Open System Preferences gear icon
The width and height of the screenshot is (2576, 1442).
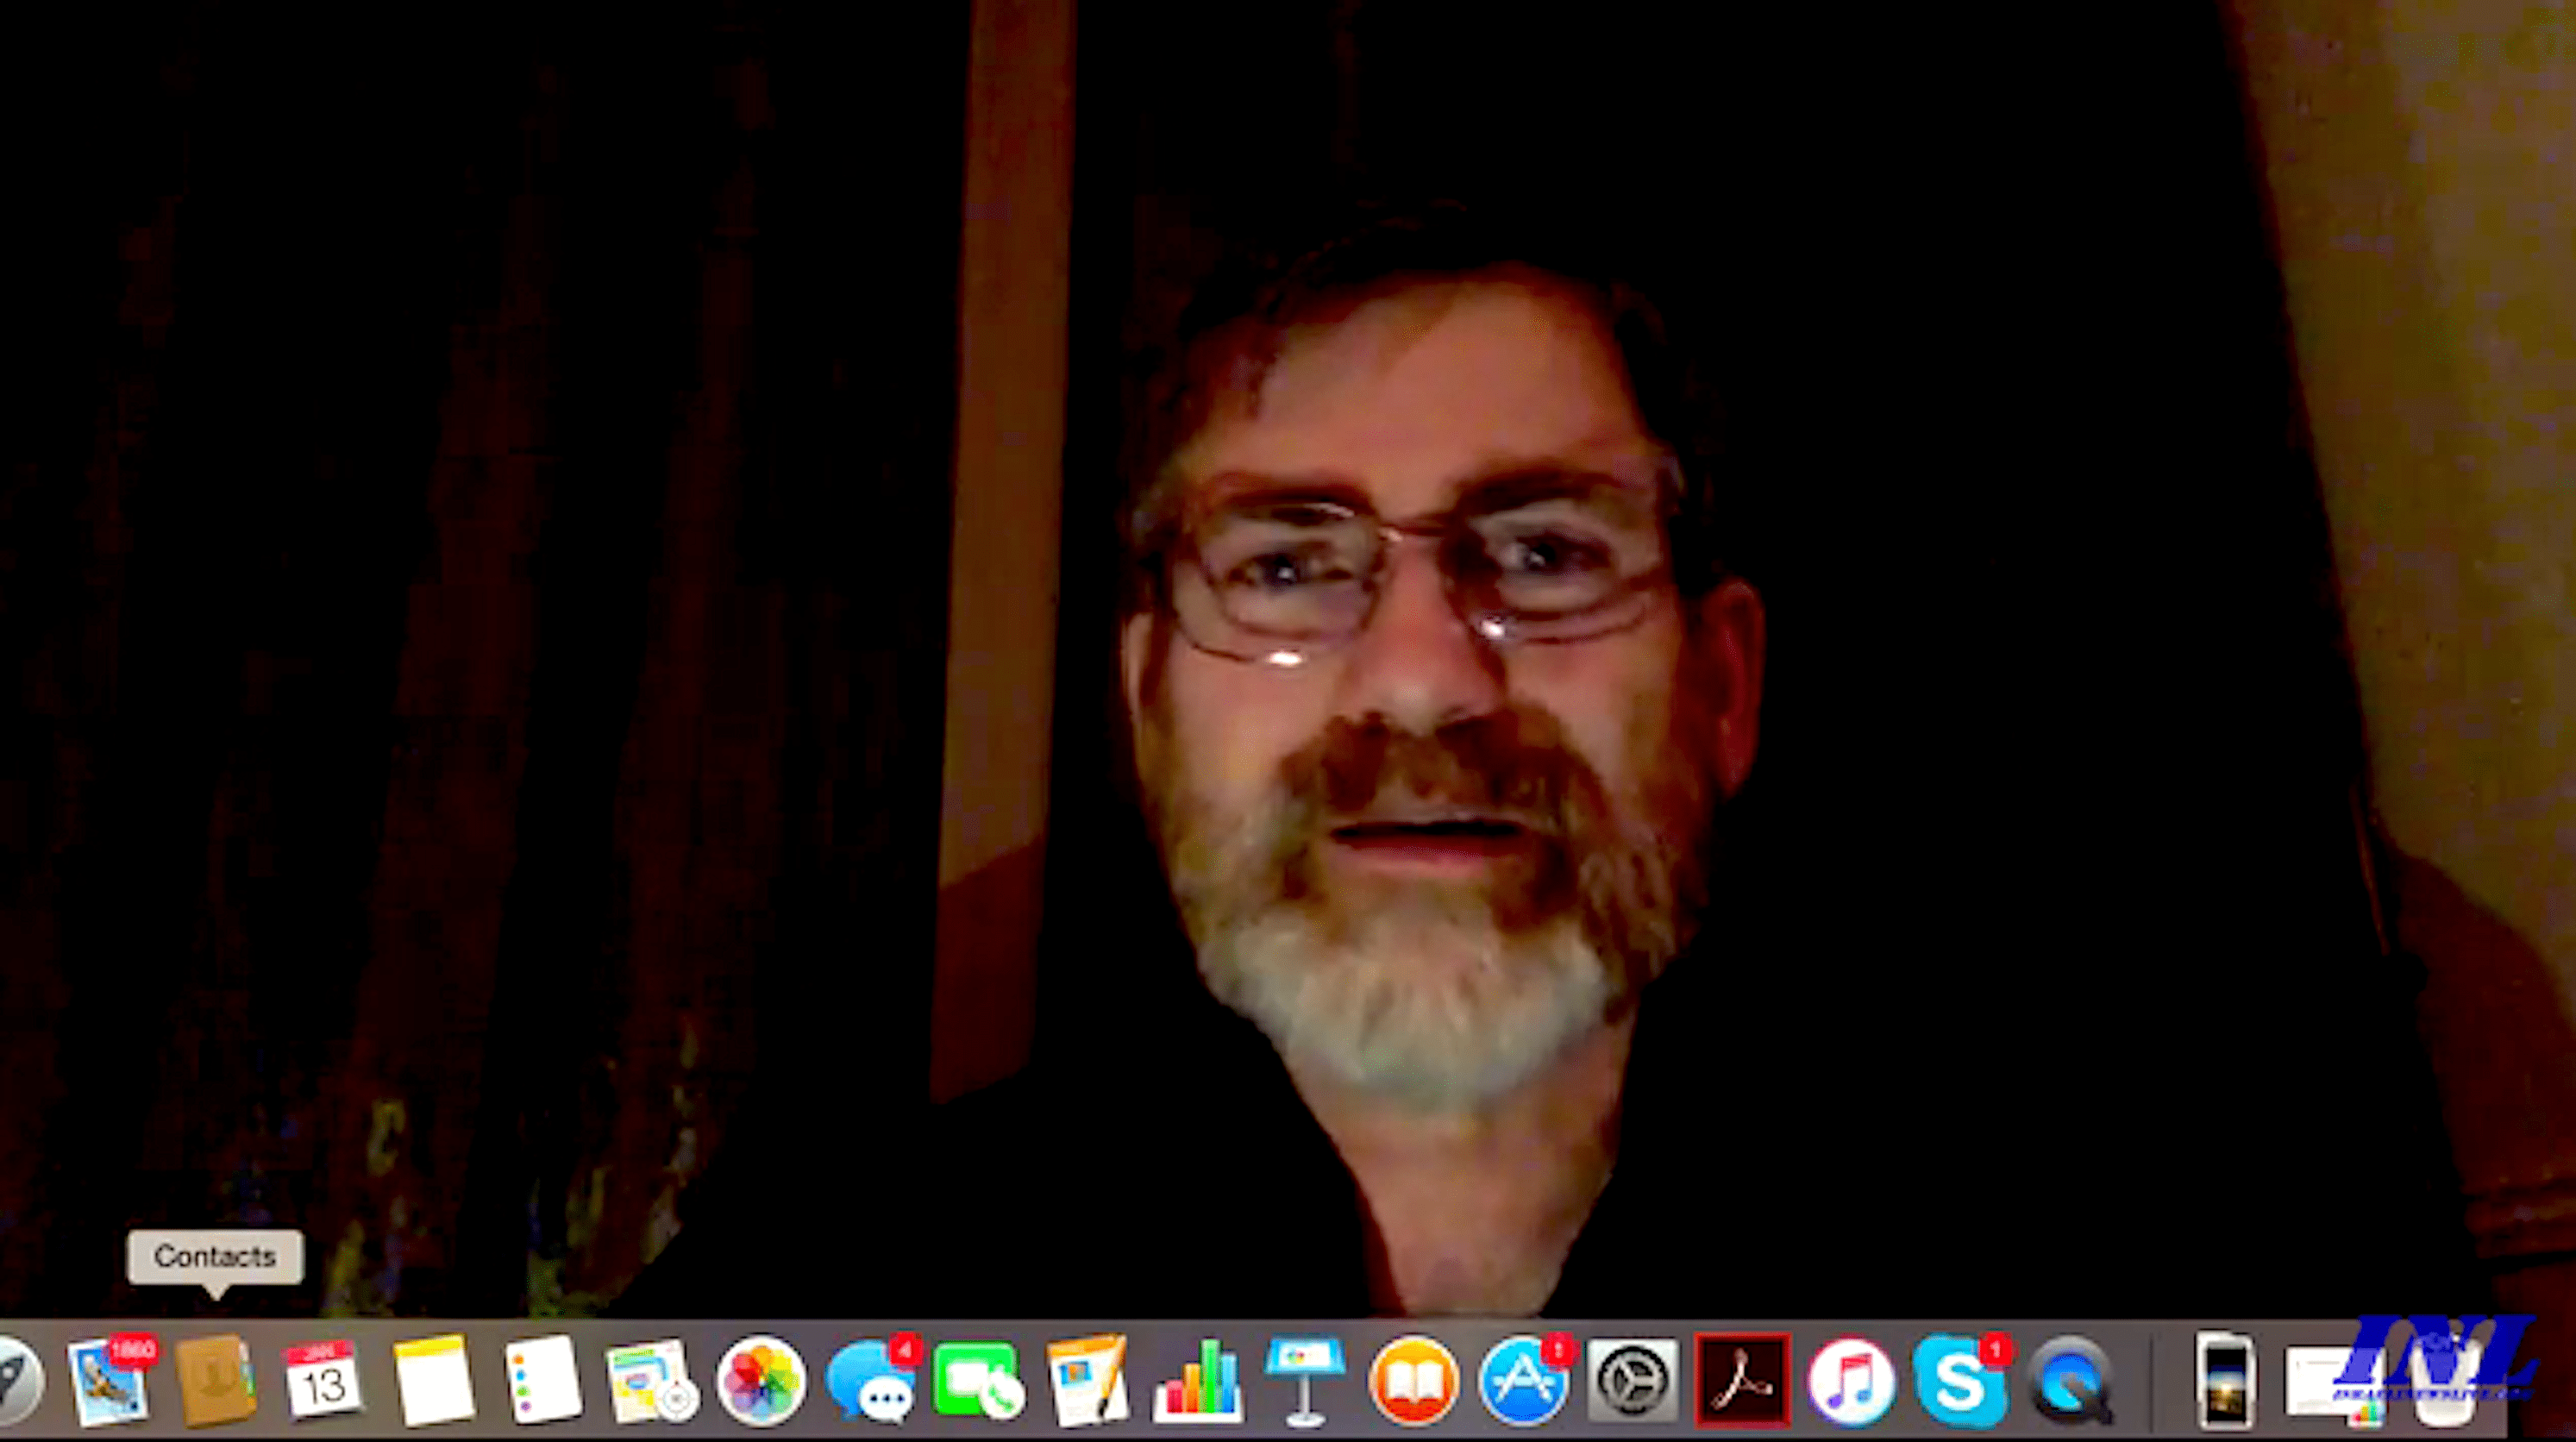click(1632, 1380)
